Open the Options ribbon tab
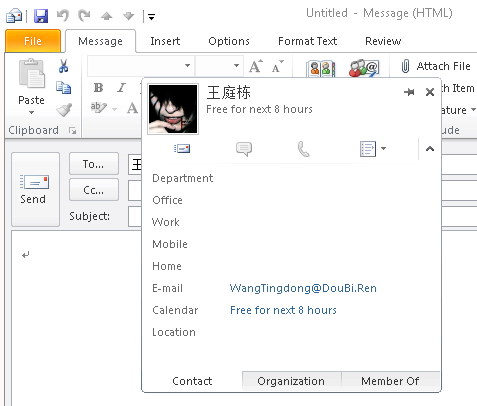 229,41
